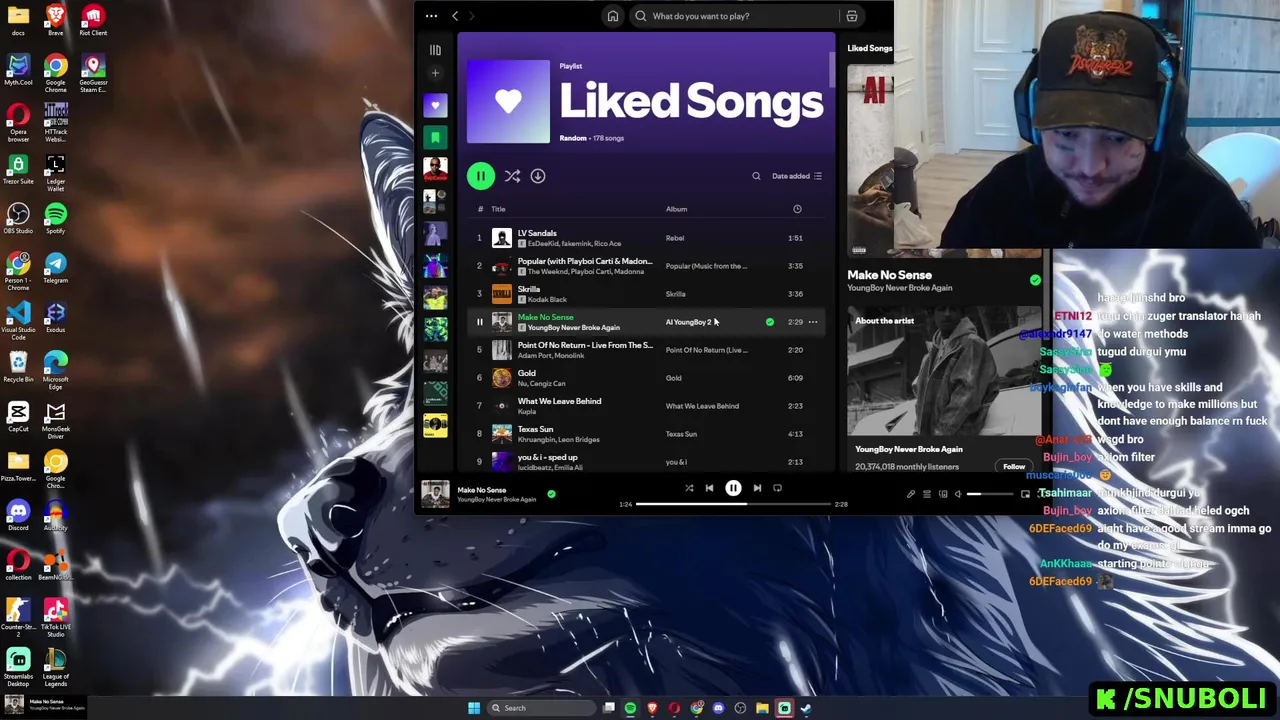Follow YoungBoy Never Broke Again
Viewport: 1280px width, 720px height.
click(x=1014, y=466)
